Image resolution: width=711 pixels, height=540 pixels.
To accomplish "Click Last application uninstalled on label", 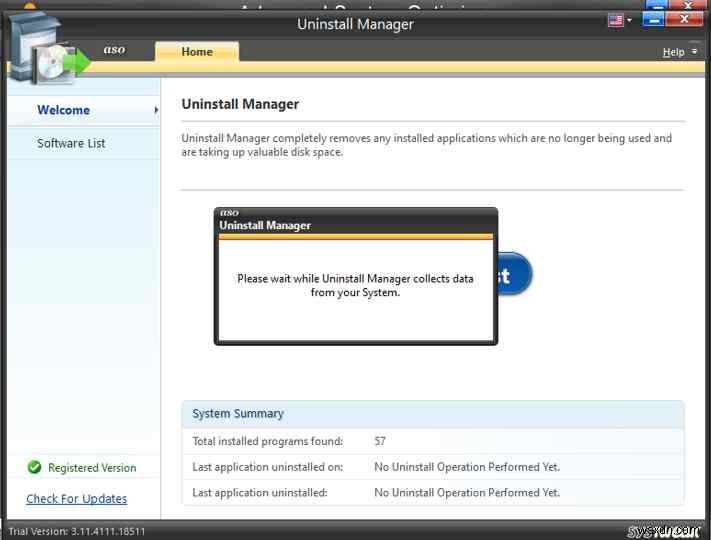I will pos(268,467).
